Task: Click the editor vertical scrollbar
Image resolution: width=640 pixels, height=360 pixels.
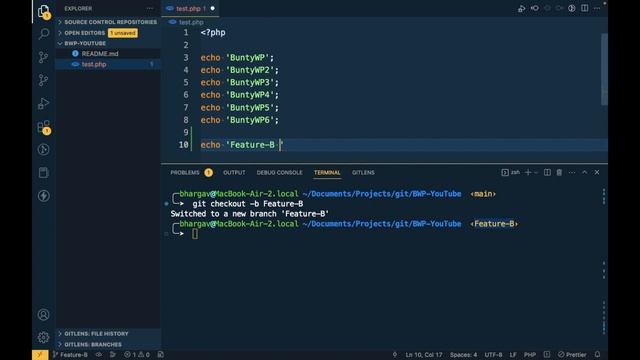Action: pyautogui.click(x=604, y=69)
